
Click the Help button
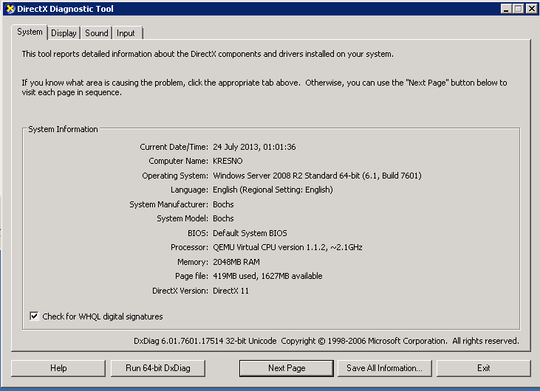59,368
